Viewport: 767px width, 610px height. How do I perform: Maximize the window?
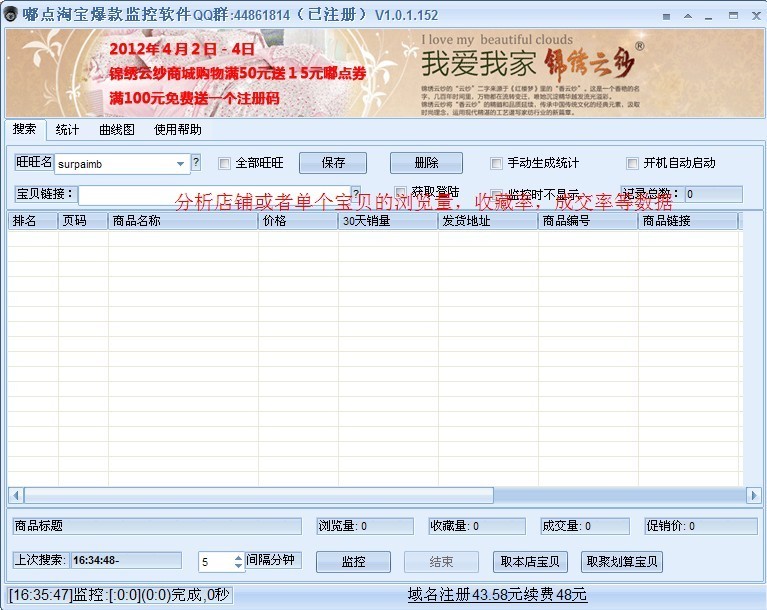point(733,16)
